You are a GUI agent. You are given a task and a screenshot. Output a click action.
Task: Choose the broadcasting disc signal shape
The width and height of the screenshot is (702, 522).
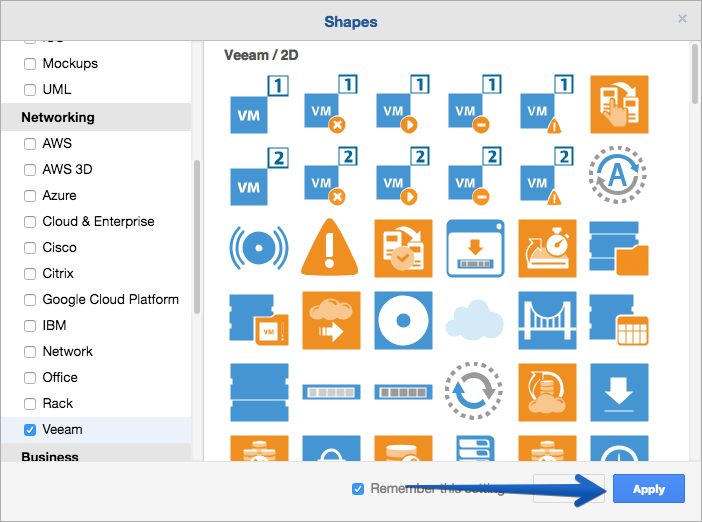[258, 248]
